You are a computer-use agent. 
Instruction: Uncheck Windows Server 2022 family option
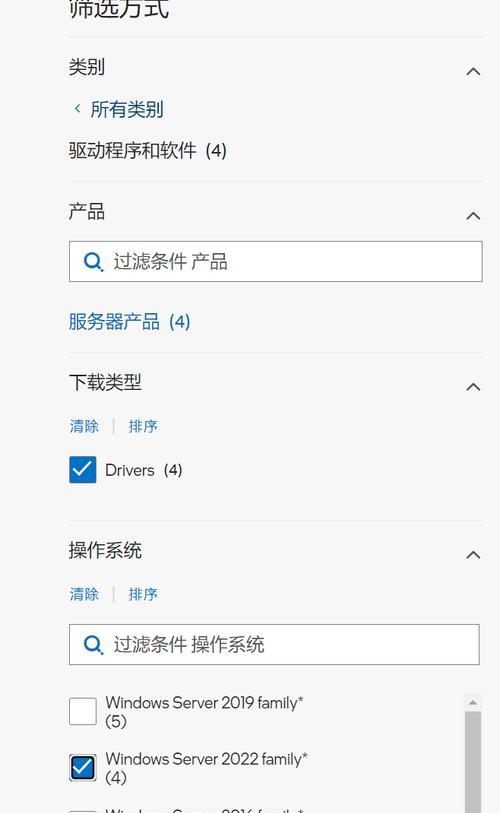pyautogui.click(x=82, y=767)
